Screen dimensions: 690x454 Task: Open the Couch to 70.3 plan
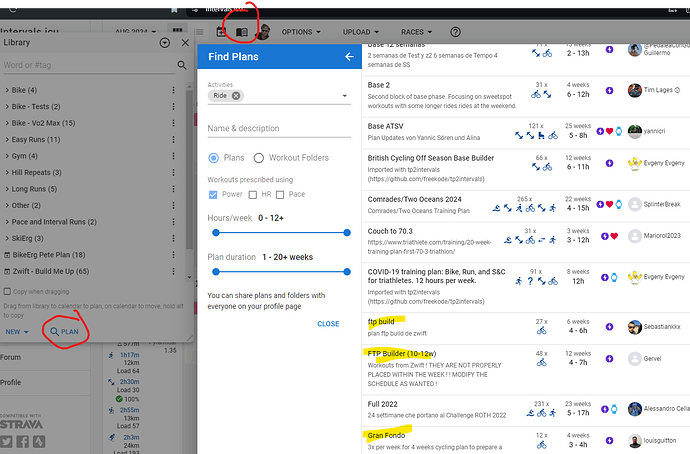[390, 231]
